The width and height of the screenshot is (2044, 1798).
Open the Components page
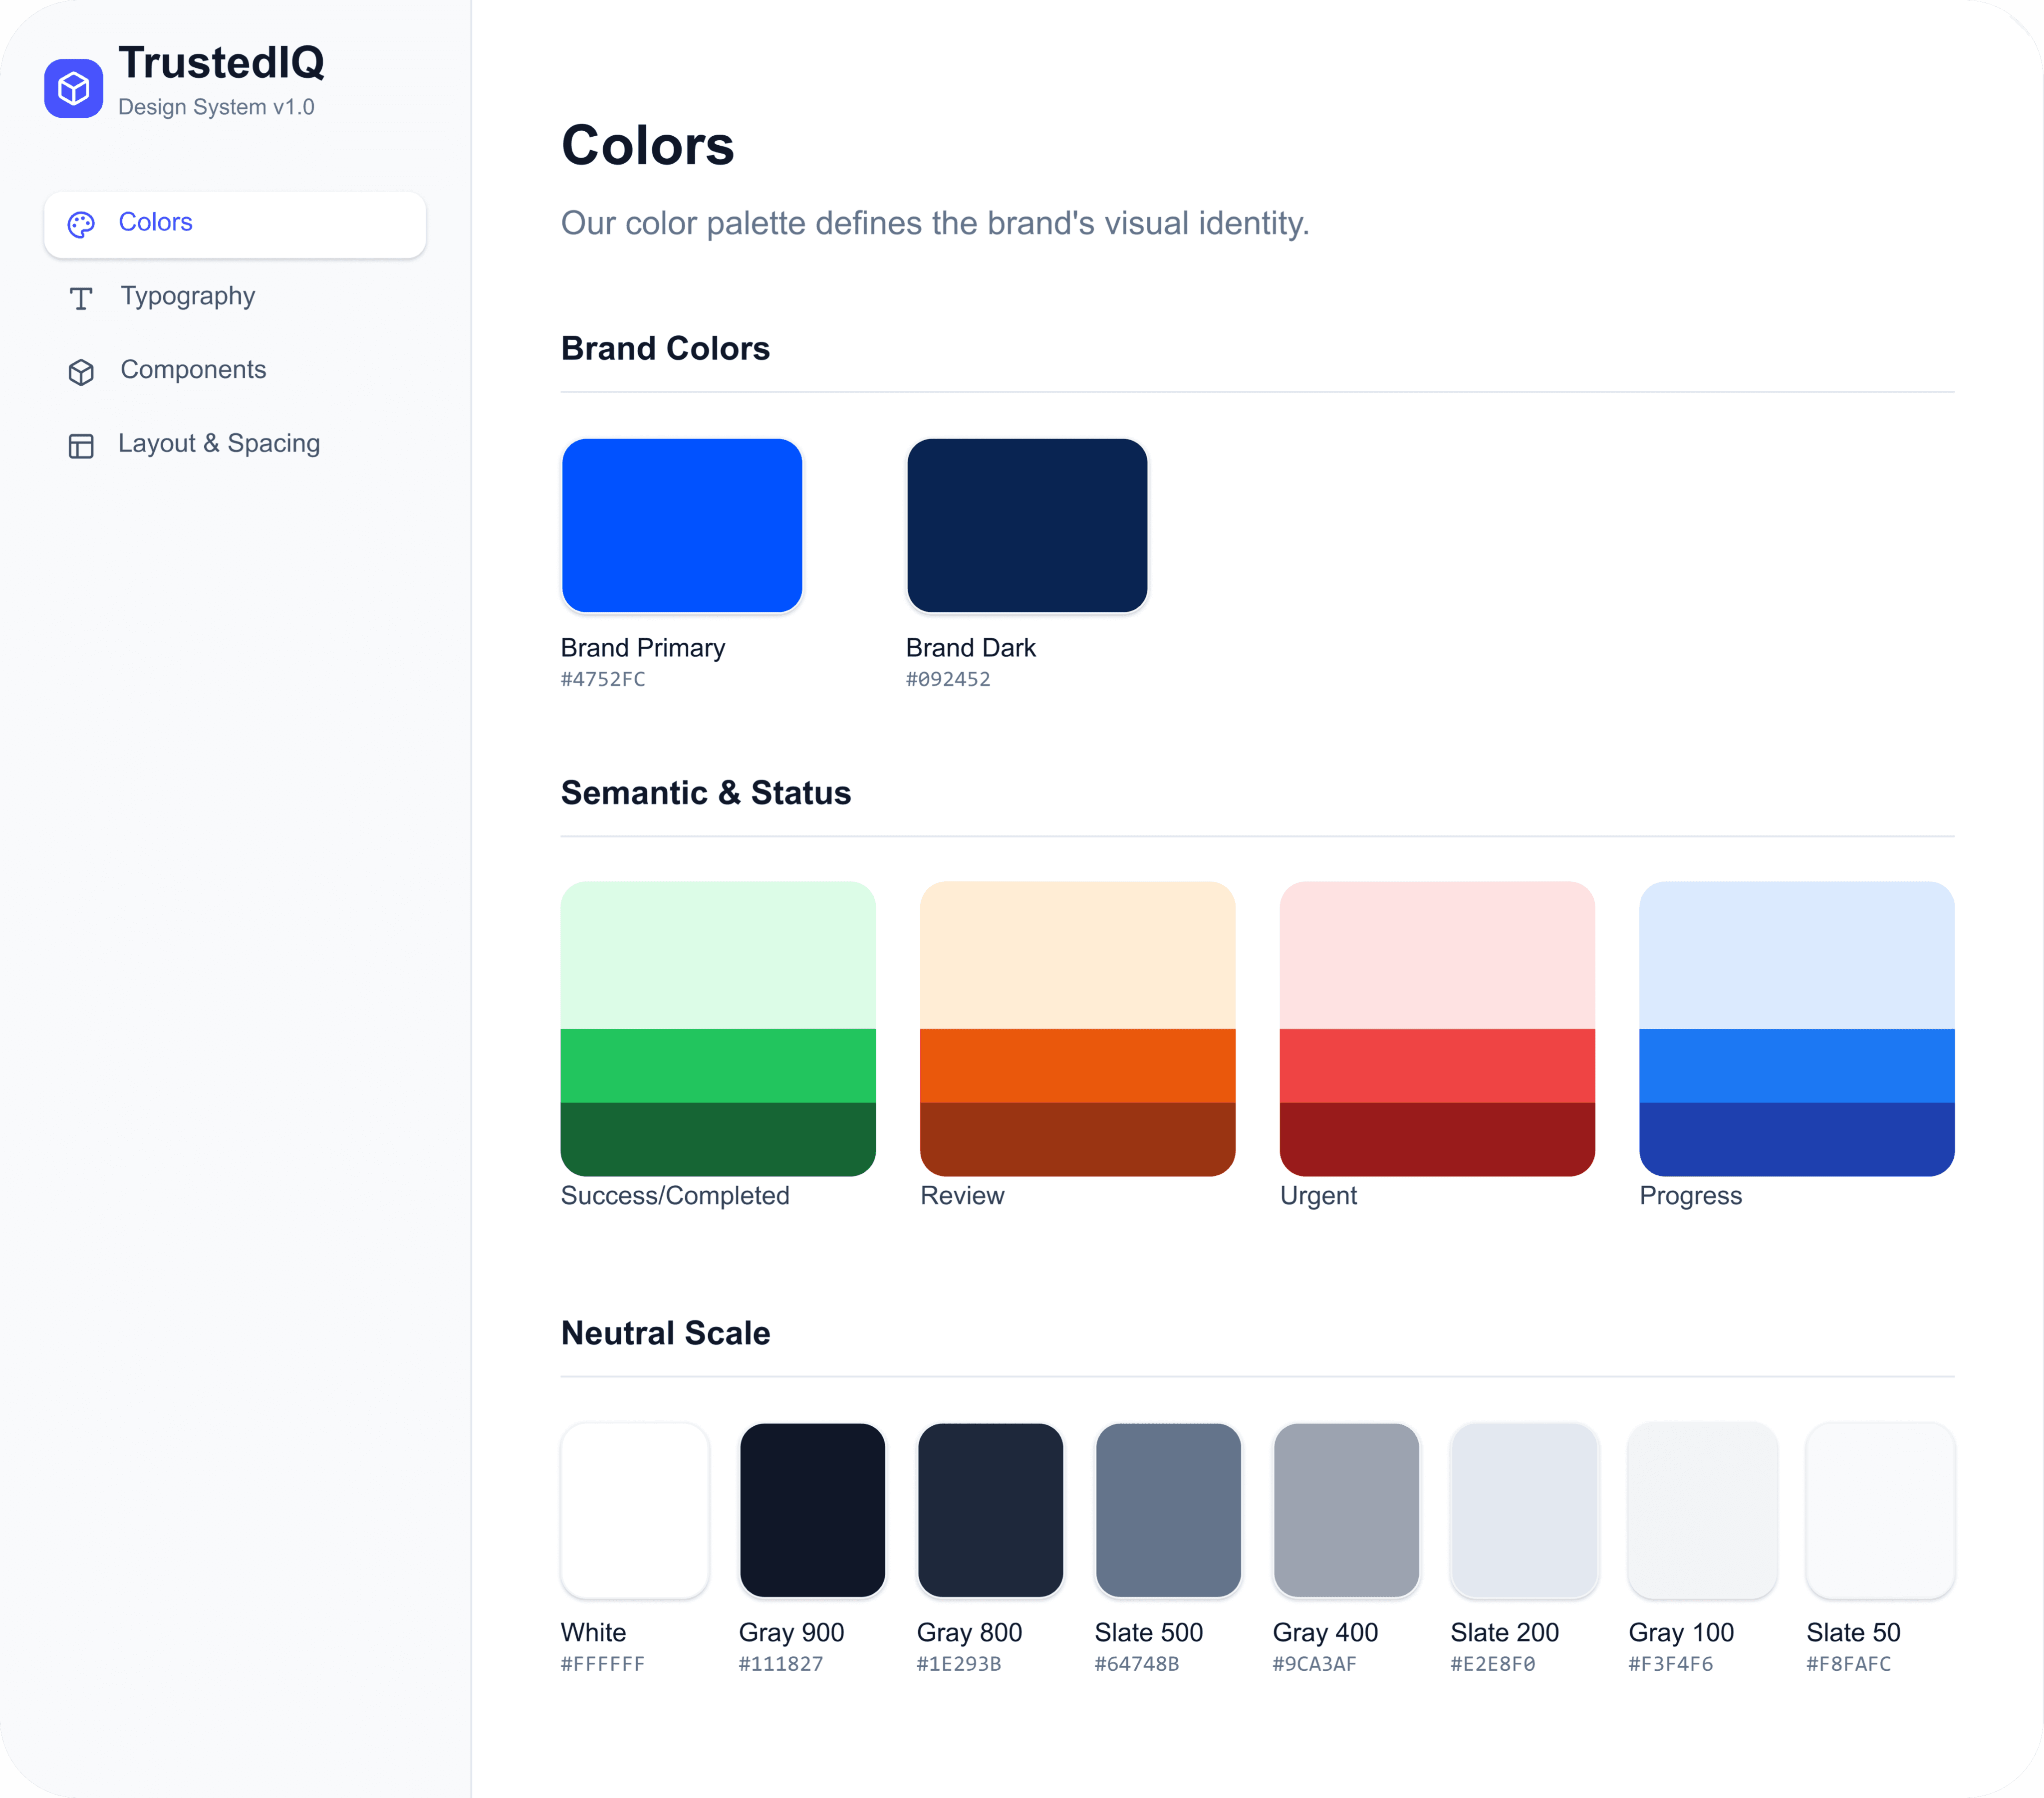pyautogui.click(x=193, y=370)
